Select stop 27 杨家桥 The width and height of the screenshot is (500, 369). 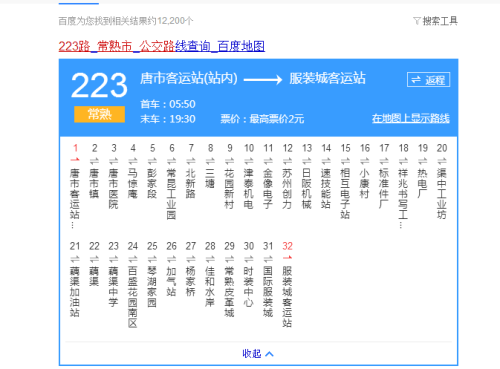[191, 281]
